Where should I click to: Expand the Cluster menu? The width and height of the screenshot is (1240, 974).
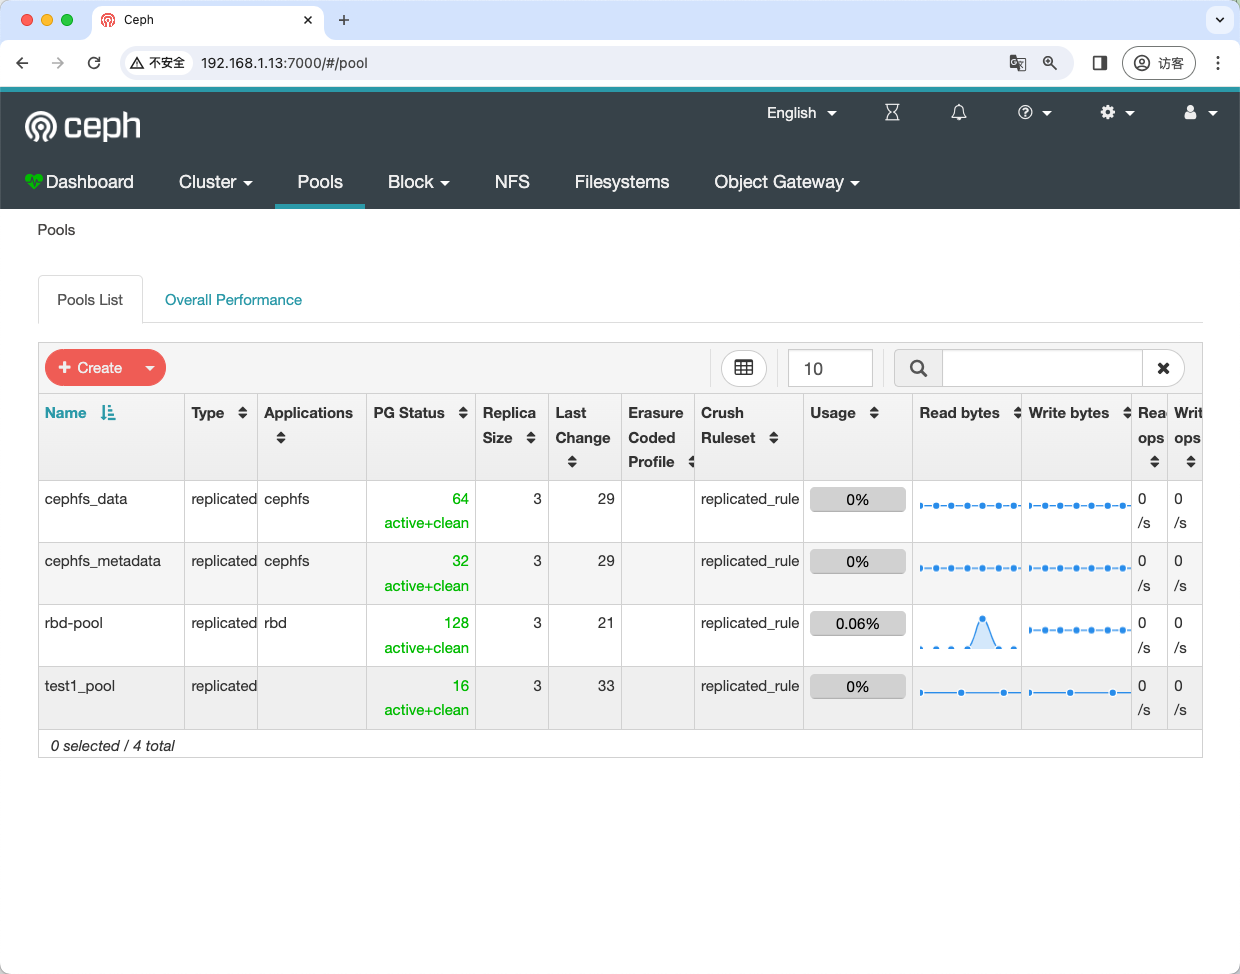(216, 182)
